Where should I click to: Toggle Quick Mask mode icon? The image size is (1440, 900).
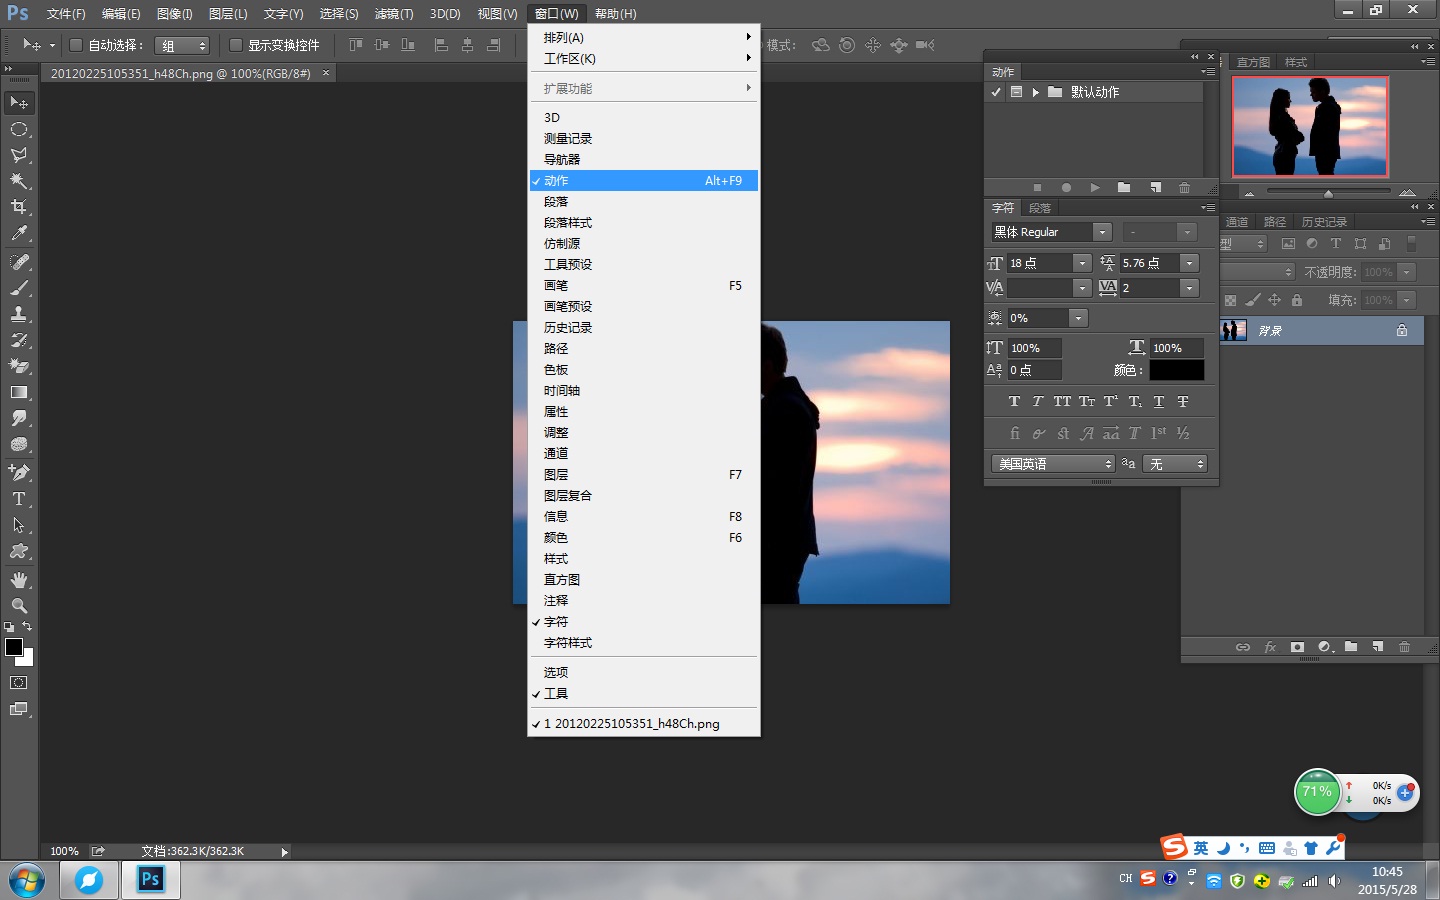tap(18, 683)
